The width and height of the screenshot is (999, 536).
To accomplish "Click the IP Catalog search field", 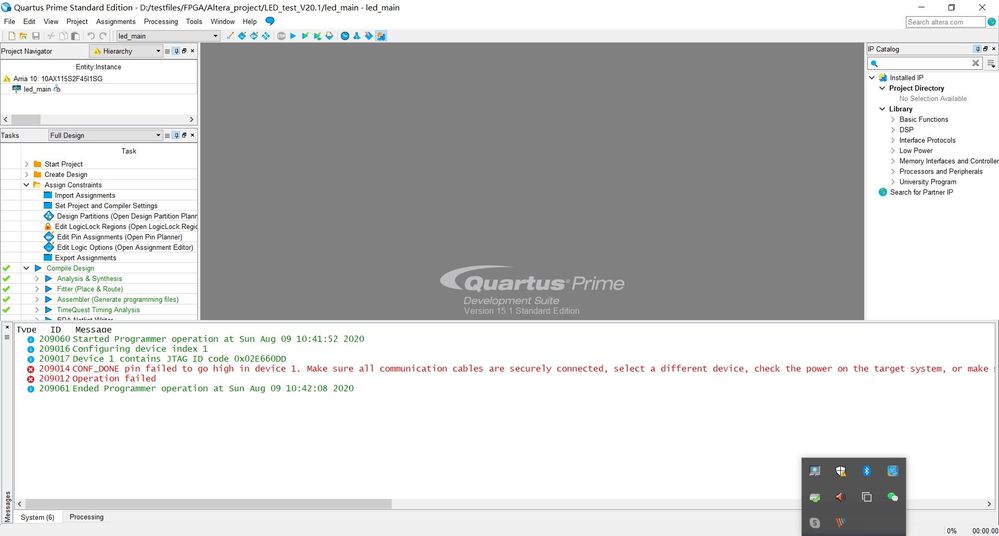I will tap(925, 63).
